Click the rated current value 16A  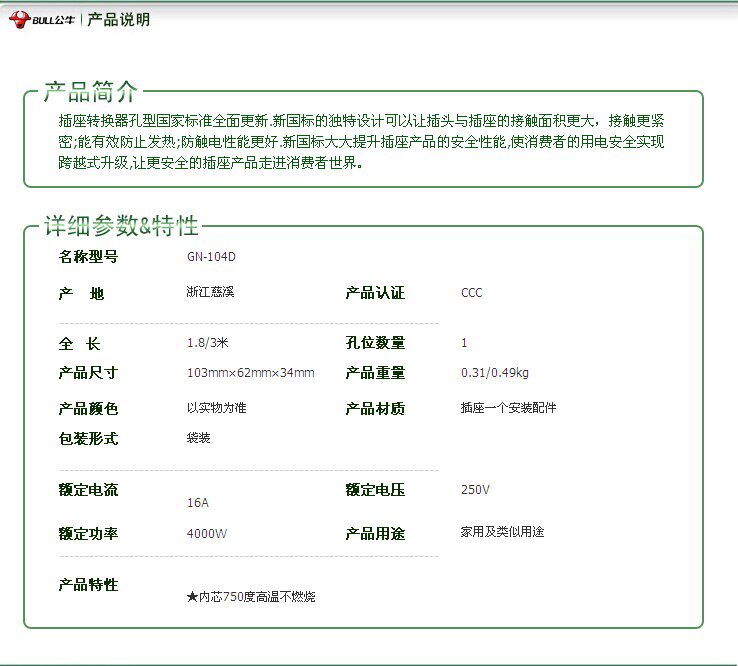198,503
